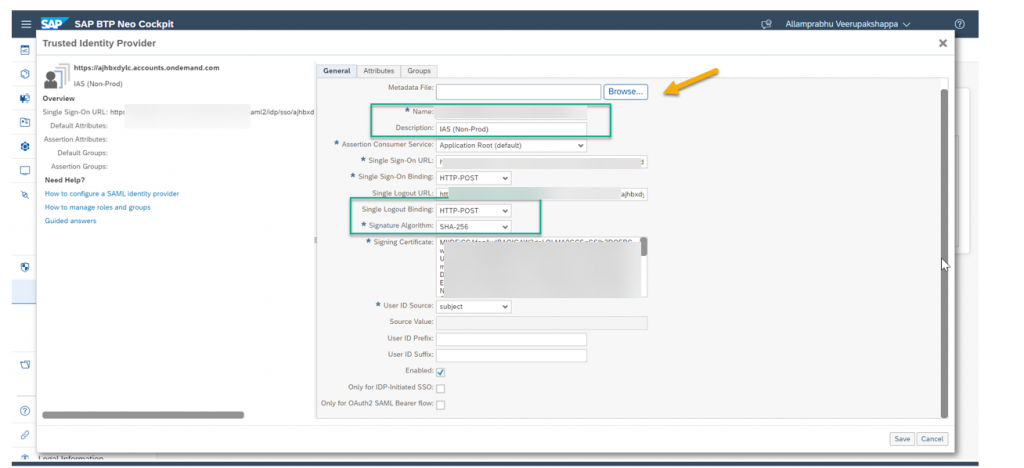Click Browse... for the metadata file
The width and height of the screenshot is (1024, 468).
point(626,91)
